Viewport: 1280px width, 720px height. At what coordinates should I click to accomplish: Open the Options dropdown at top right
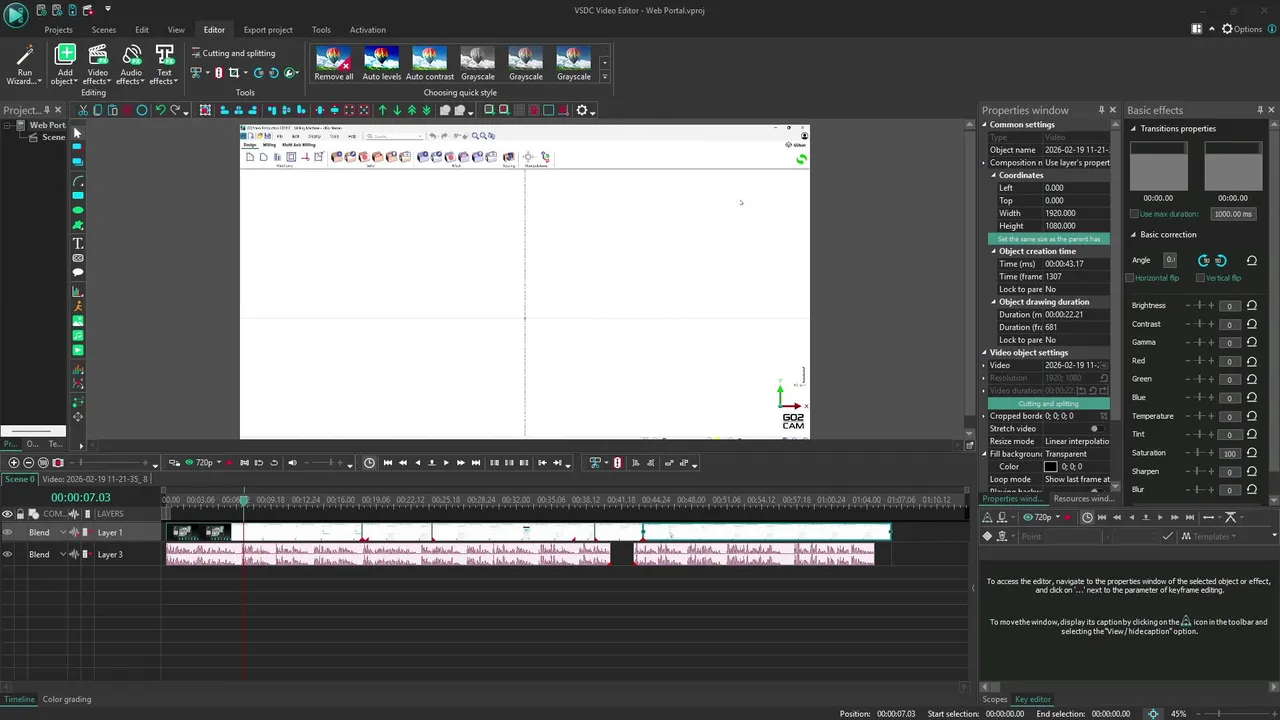[x=1244, y=29]
